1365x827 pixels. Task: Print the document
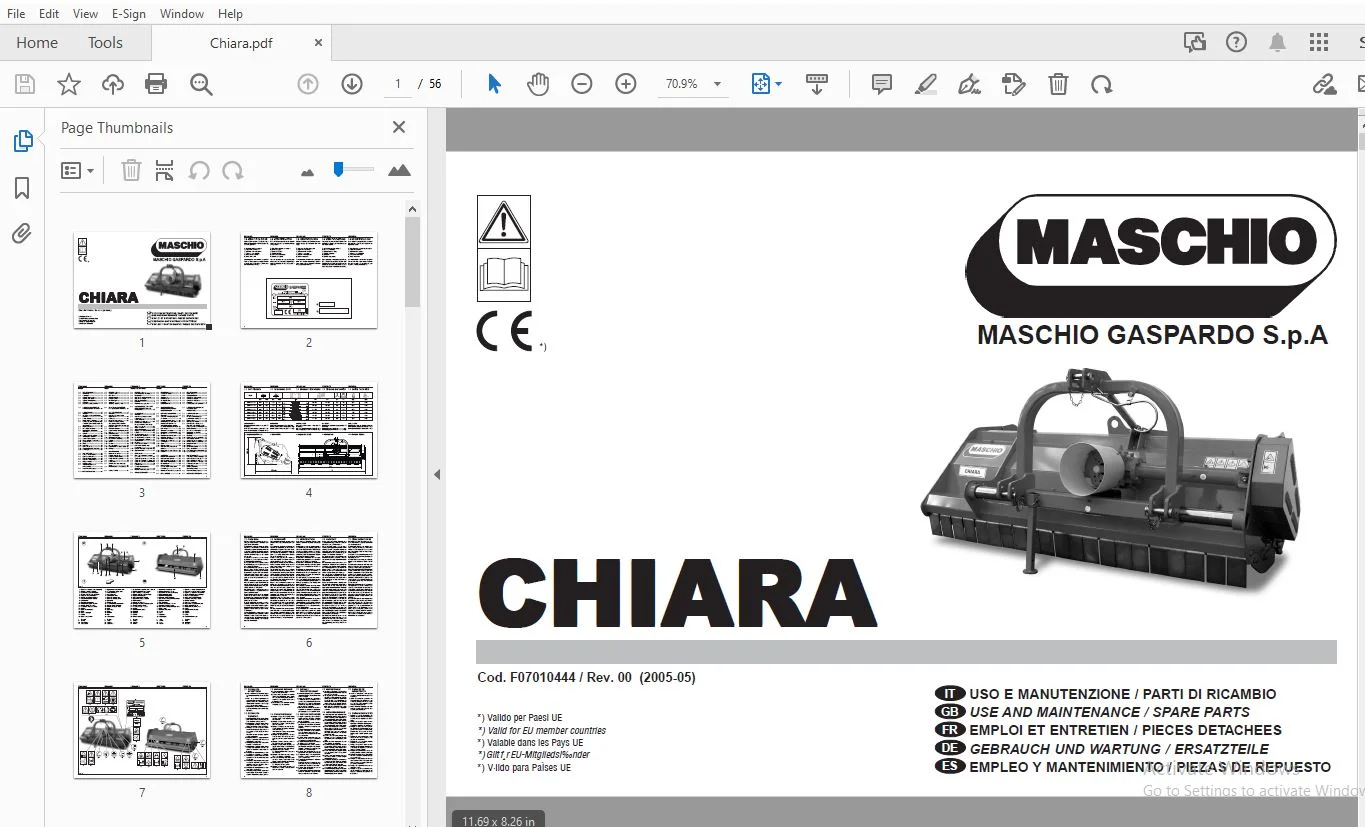tap(156, 85)
